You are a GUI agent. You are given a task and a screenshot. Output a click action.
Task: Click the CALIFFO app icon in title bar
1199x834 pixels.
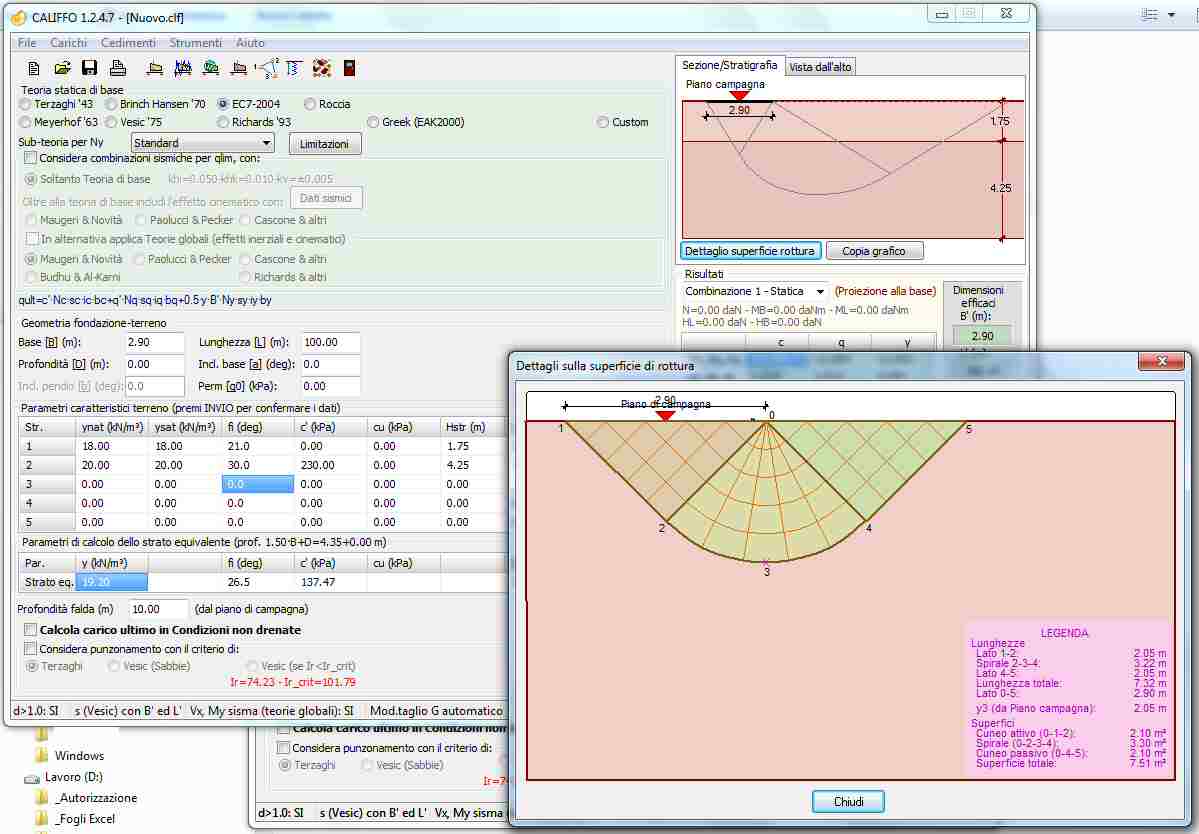[18, 17]
